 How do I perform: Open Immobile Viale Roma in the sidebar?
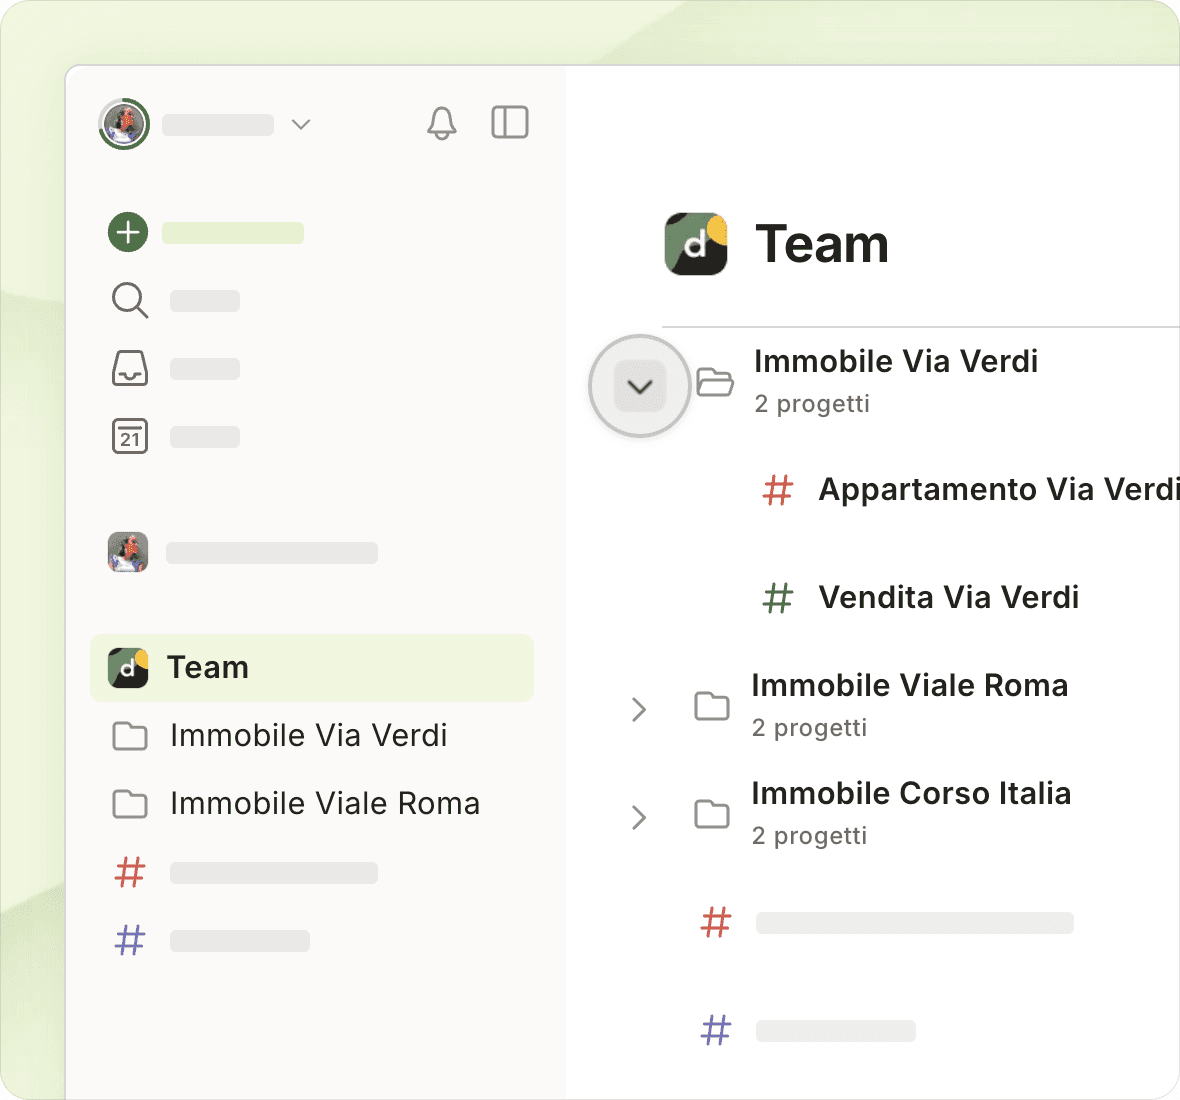(x=324, y=804)
